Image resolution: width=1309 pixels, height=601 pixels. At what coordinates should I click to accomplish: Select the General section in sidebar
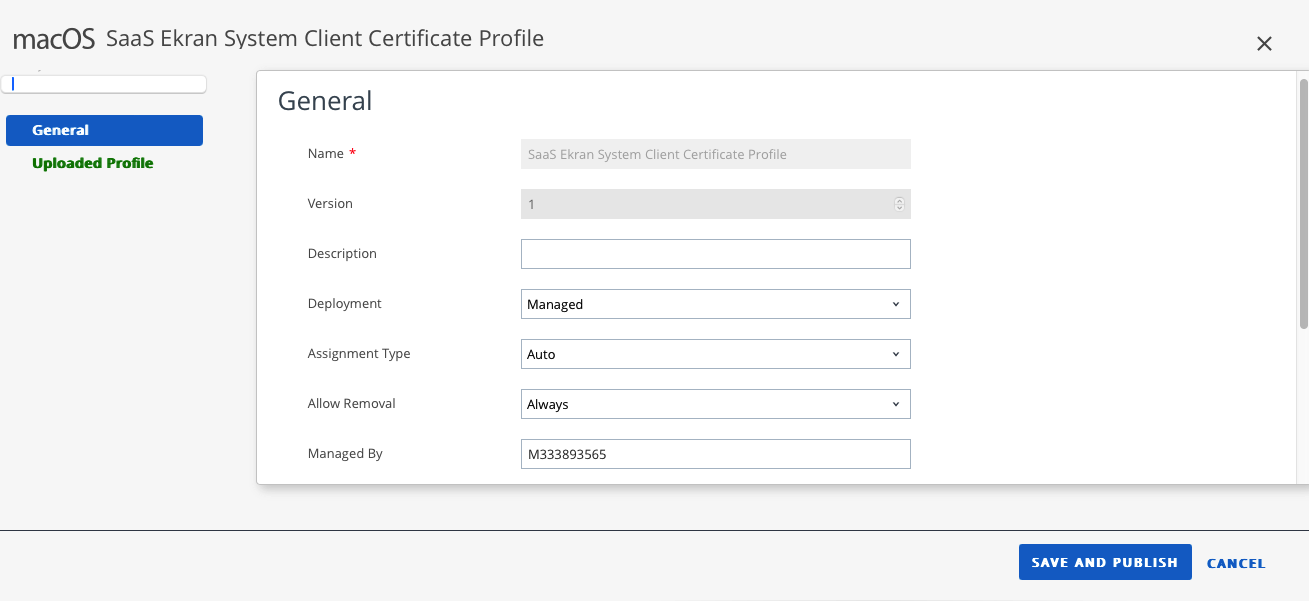click(104, 130)
